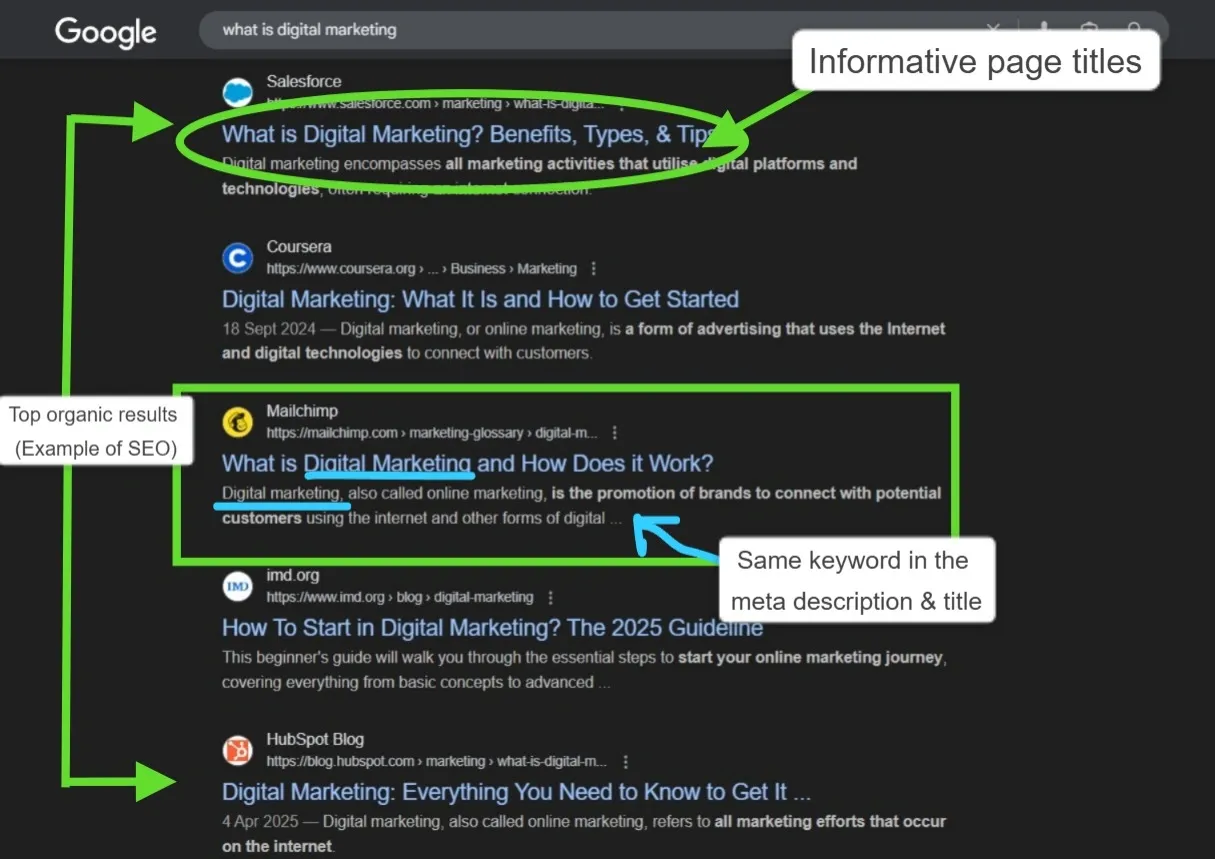Image resolution: width=1215 pixels, height=859 pixels.
Task: Open three-dot menu beside the imd.org URL
Action: pyautogui.click(x=551, y=597)
